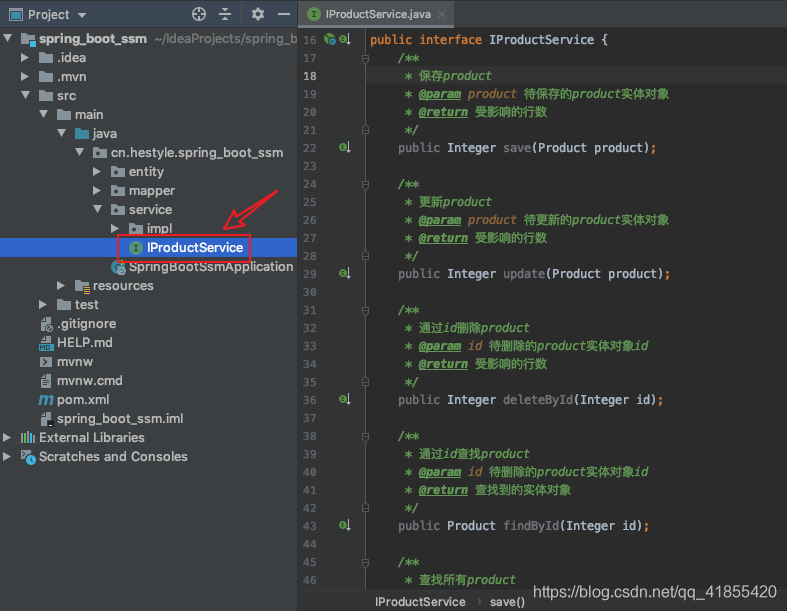Collapse the service package

[98, 209]
